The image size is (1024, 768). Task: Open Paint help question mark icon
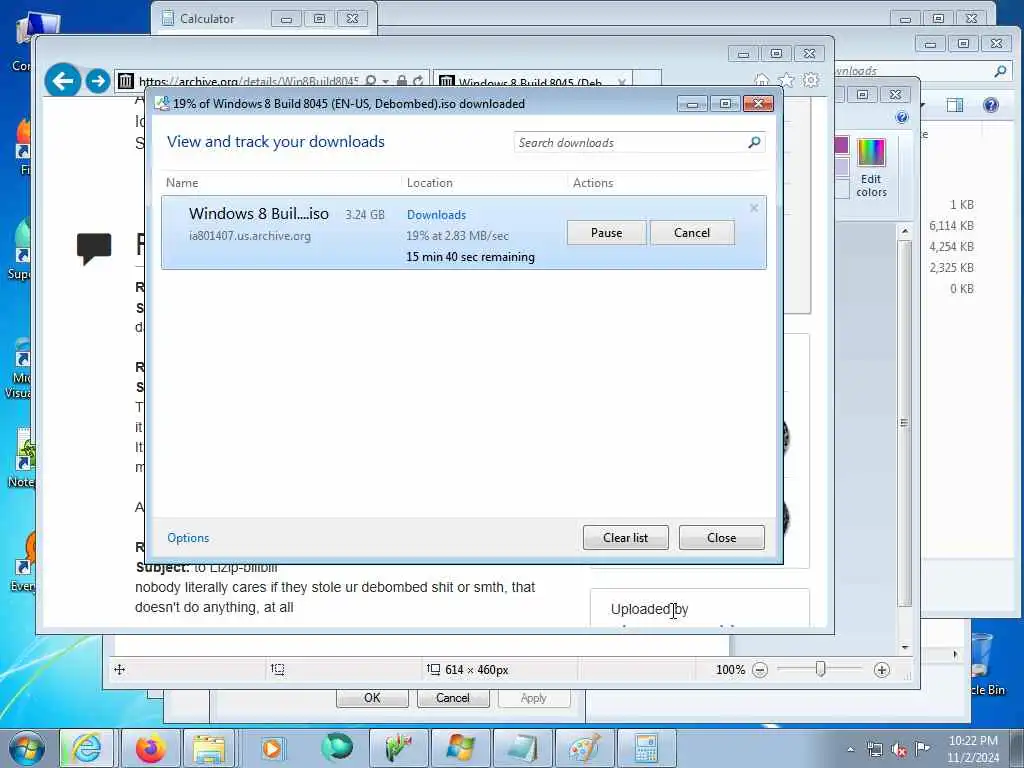coord(901,118)
